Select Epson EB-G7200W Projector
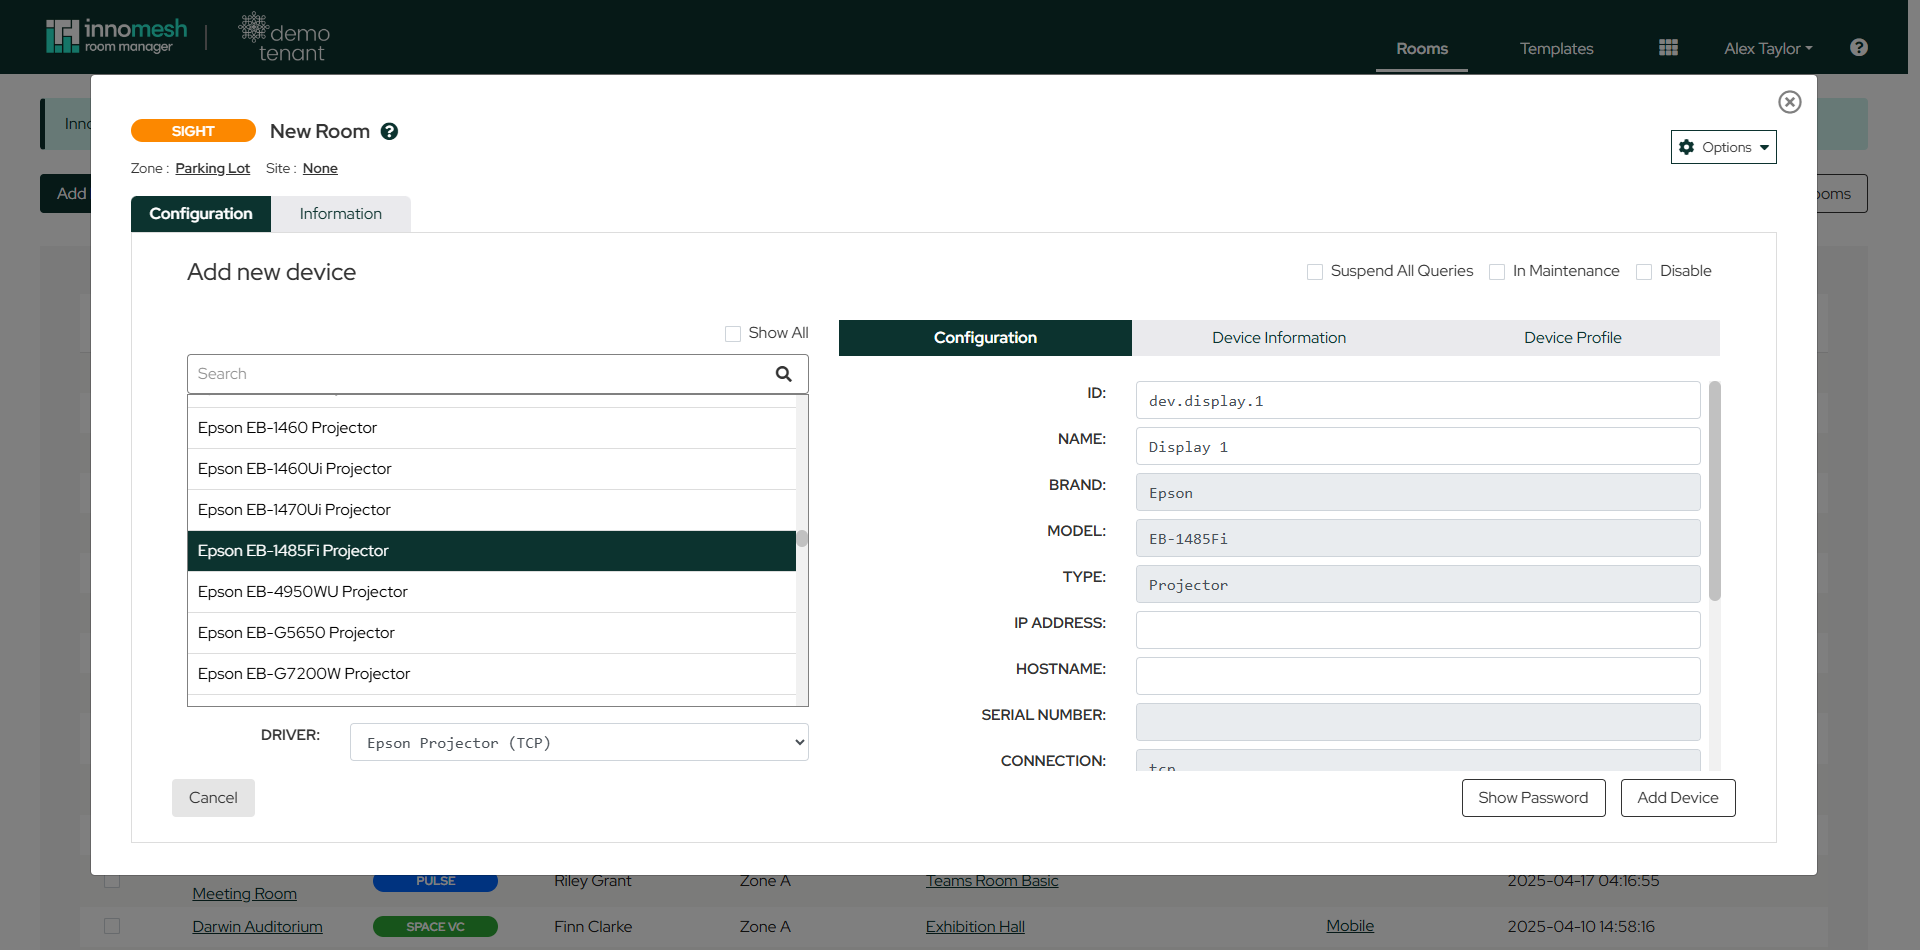 [x=492, y=674]
